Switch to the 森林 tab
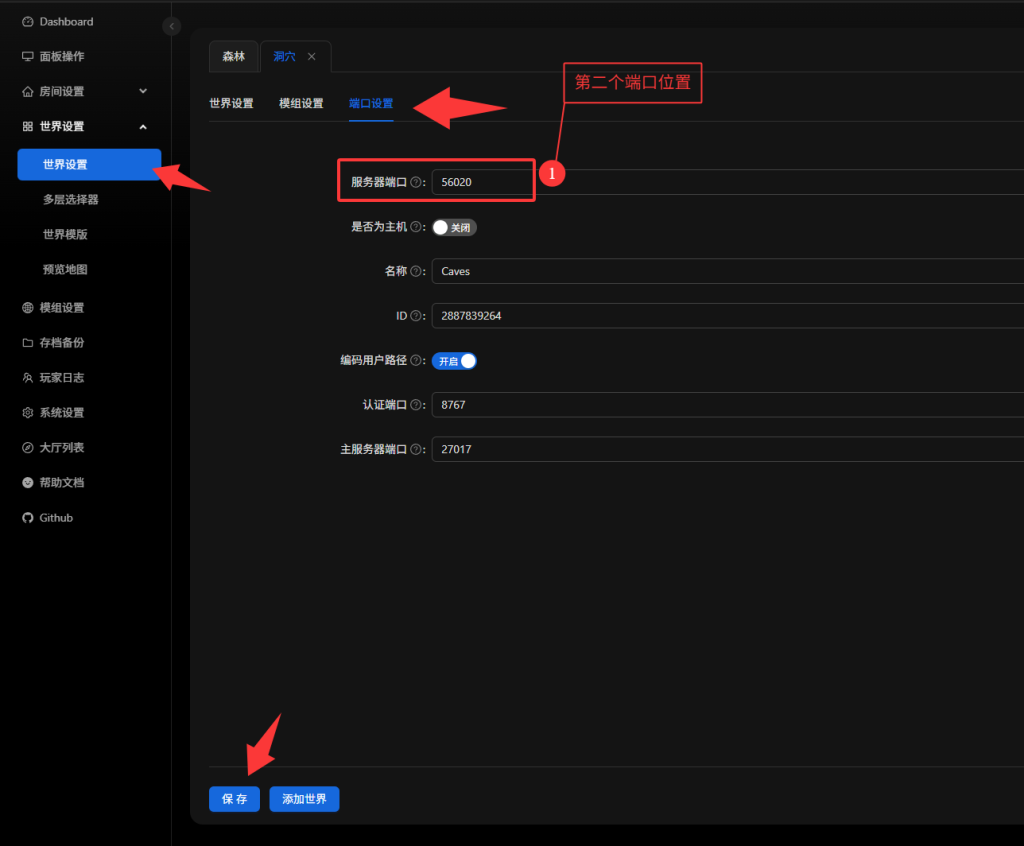This screenshot has width=1024, height=846. tap(233, 57)
